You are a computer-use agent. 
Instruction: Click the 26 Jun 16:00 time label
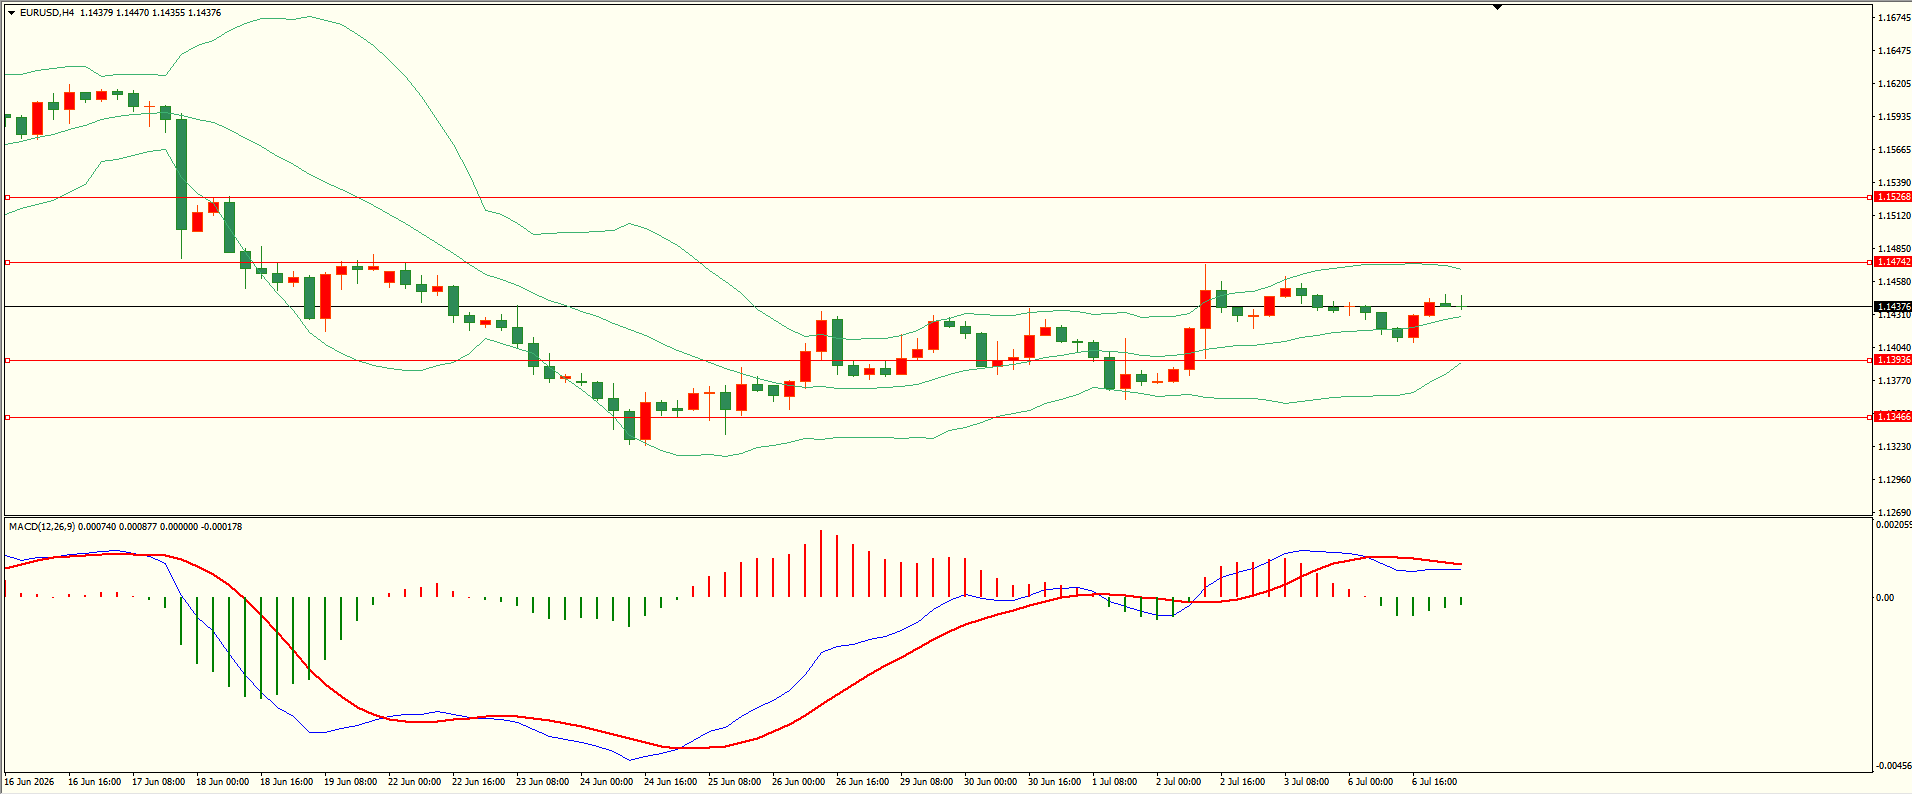(x=863, y=782)
